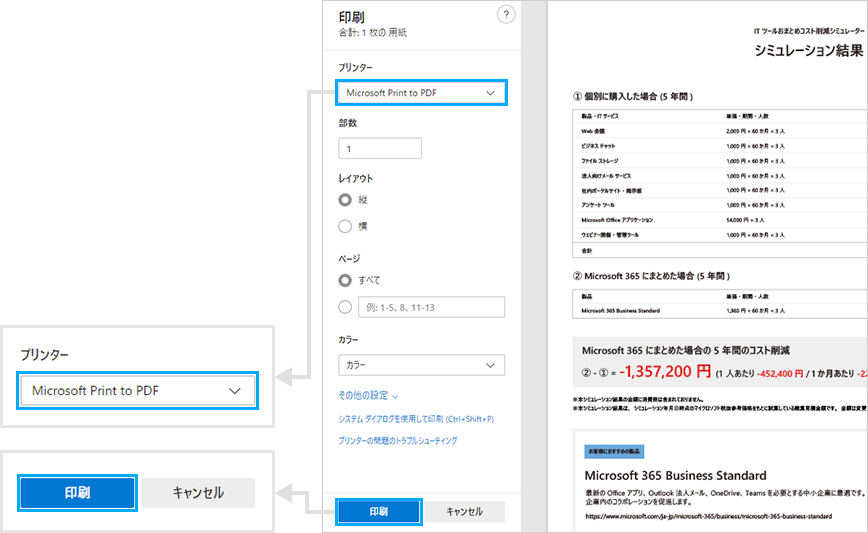
Task: Click the help question mark icon
Action: 506,14
